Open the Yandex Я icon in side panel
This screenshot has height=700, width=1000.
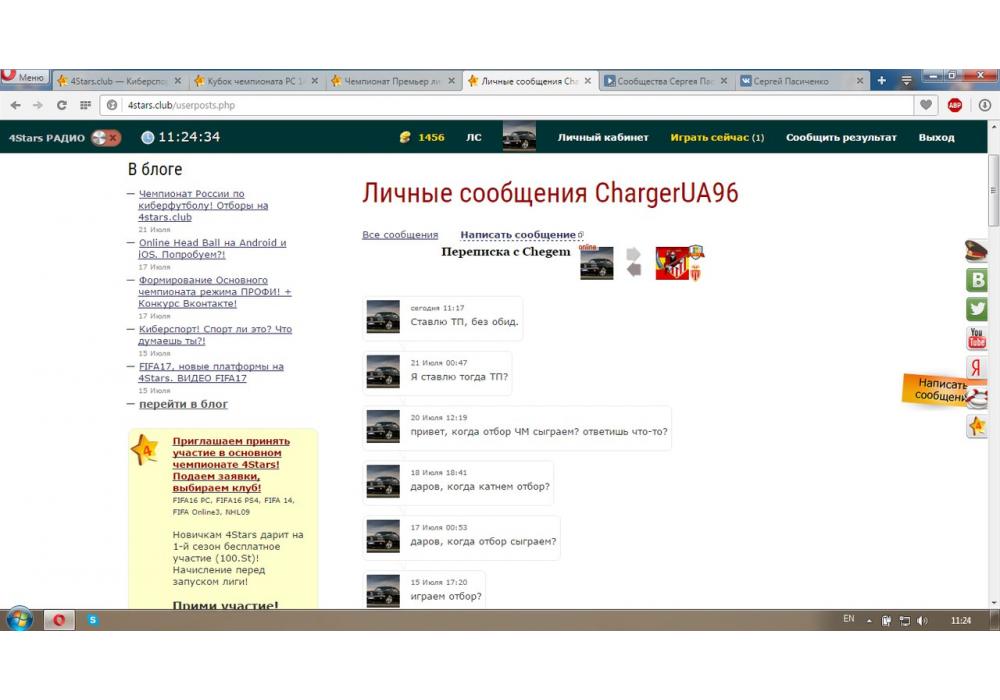[x=976, y=367]
